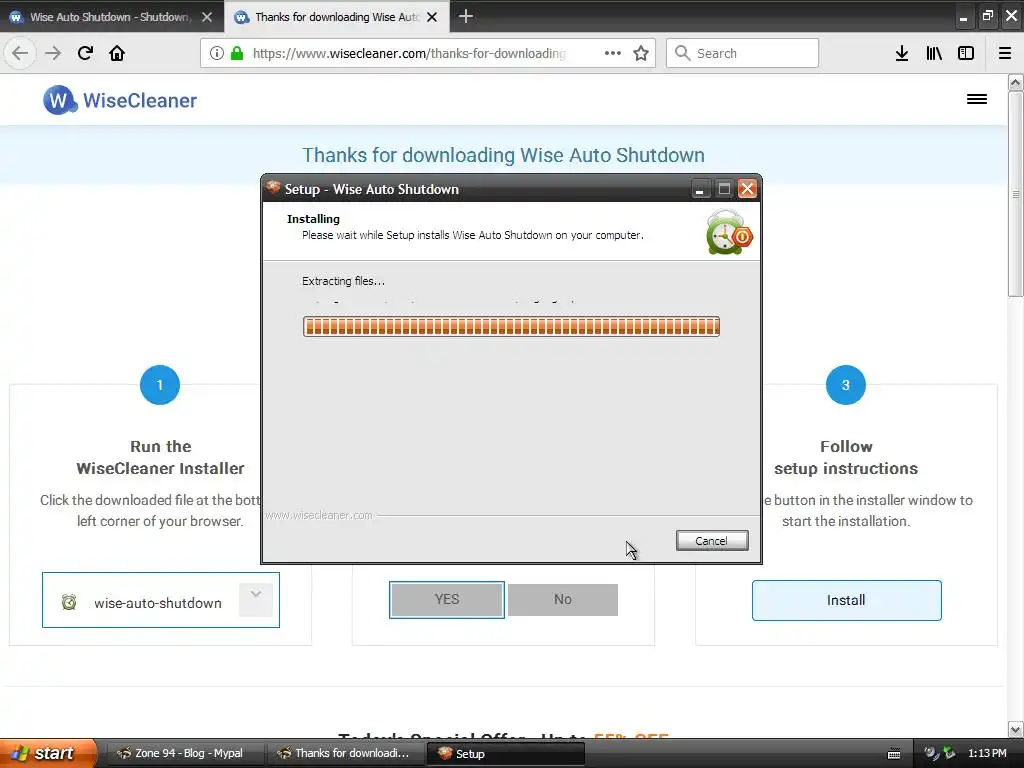Click the browser forward arrow
1024x768 pixels.
point(53,53)
